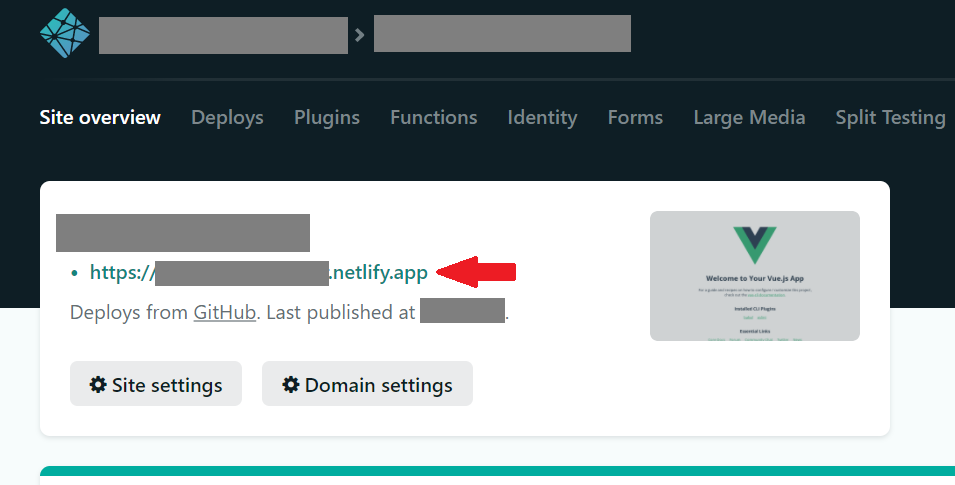Open Domain settings button
The image size is (955, 485).
tap(367, 384)
